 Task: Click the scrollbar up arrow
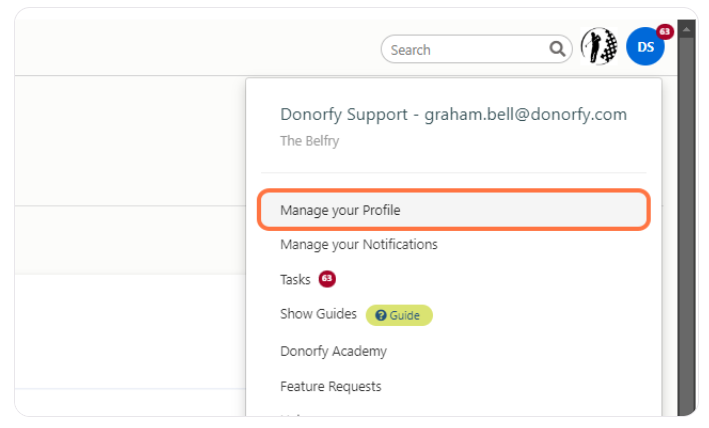pyautogui.click(x=686, y=30)
